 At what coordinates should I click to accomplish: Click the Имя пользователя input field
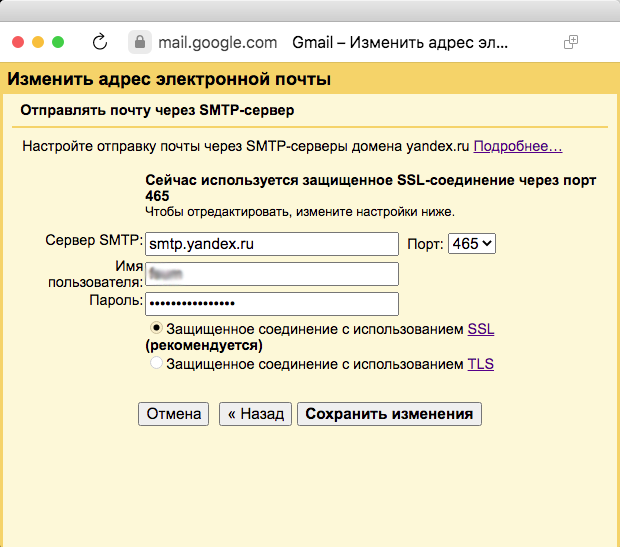(x=272, y=274)
